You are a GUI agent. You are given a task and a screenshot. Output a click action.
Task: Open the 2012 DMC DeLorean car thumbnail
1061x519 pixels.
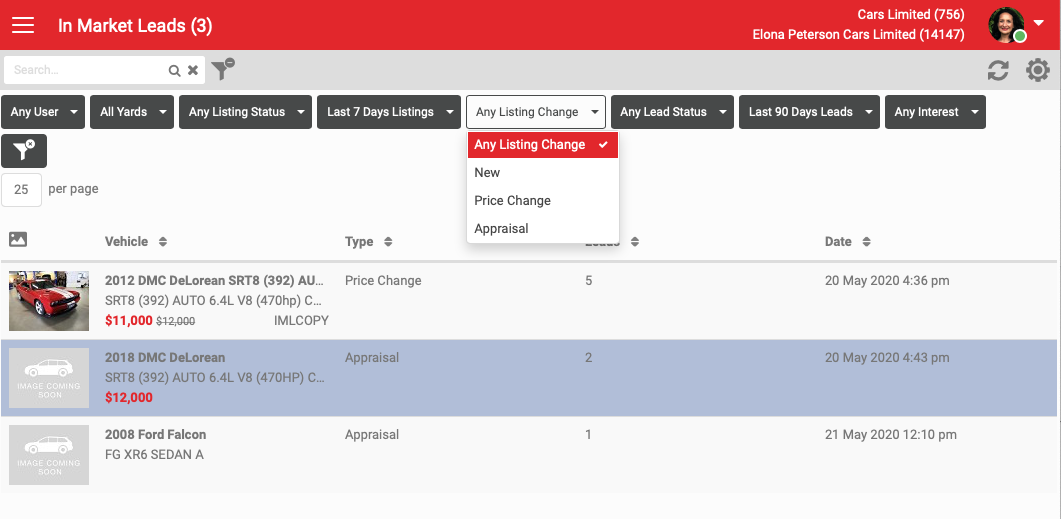[x=49, y=301]
